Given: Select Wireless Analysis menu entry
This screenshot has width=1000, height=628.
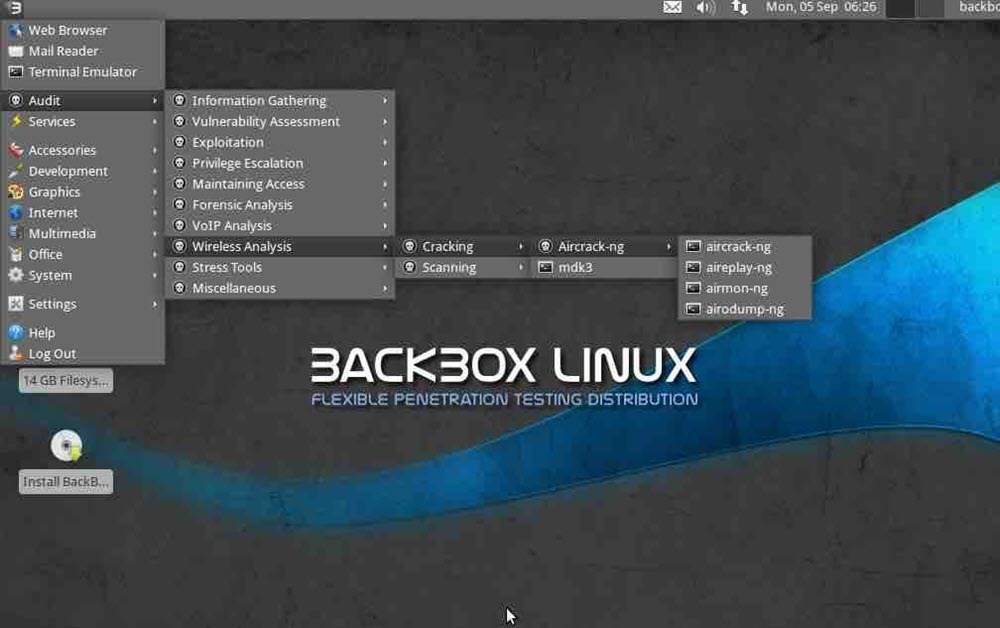Looking at the screenshot, I should 280,246.
